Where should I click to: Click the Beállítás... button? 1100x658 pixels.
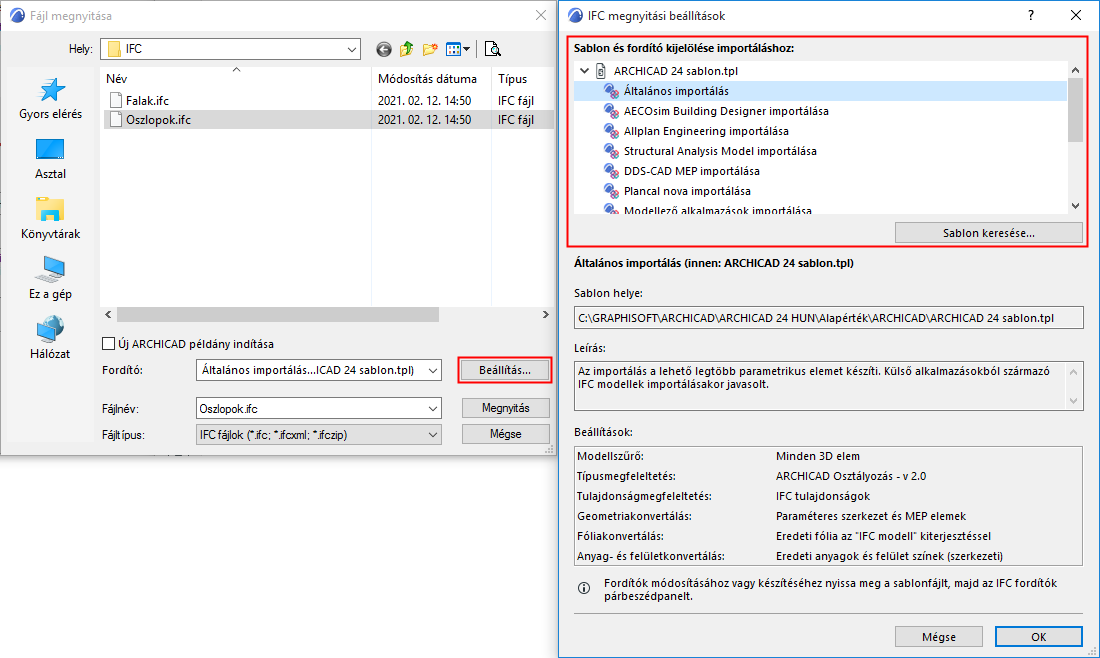click(x=505, y=370)
